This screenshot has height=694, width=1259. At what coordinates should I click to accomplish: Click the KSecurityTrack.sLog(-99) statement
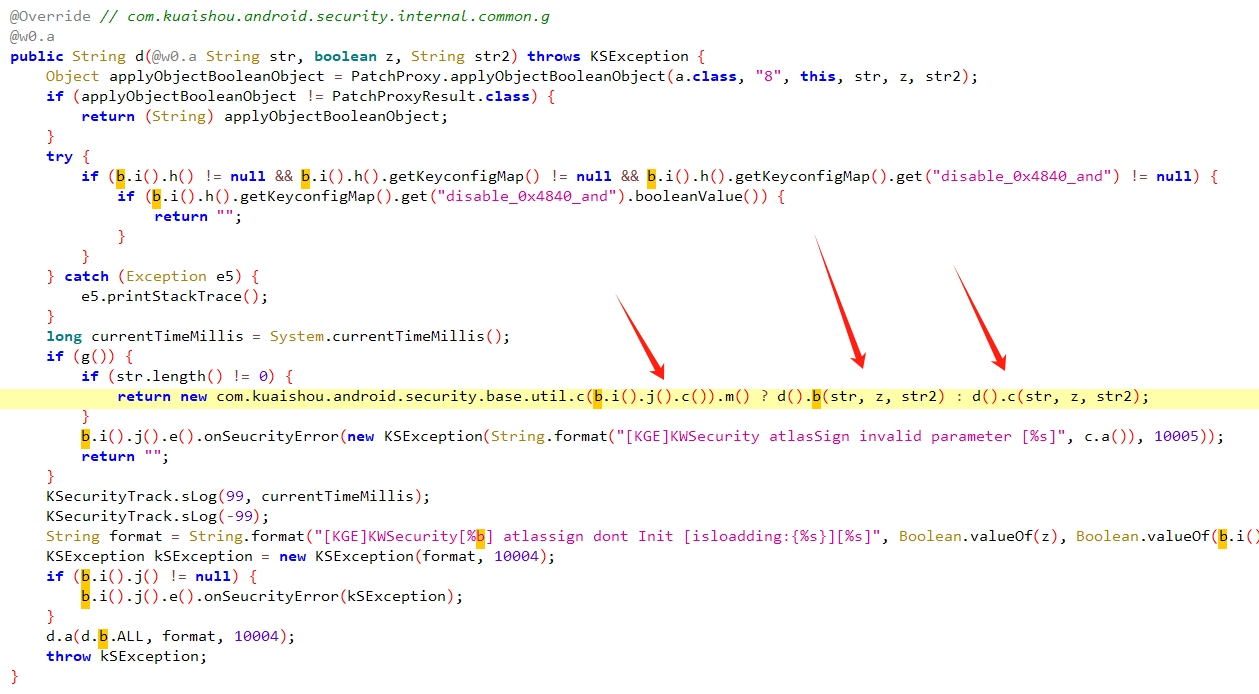[158, 516]
